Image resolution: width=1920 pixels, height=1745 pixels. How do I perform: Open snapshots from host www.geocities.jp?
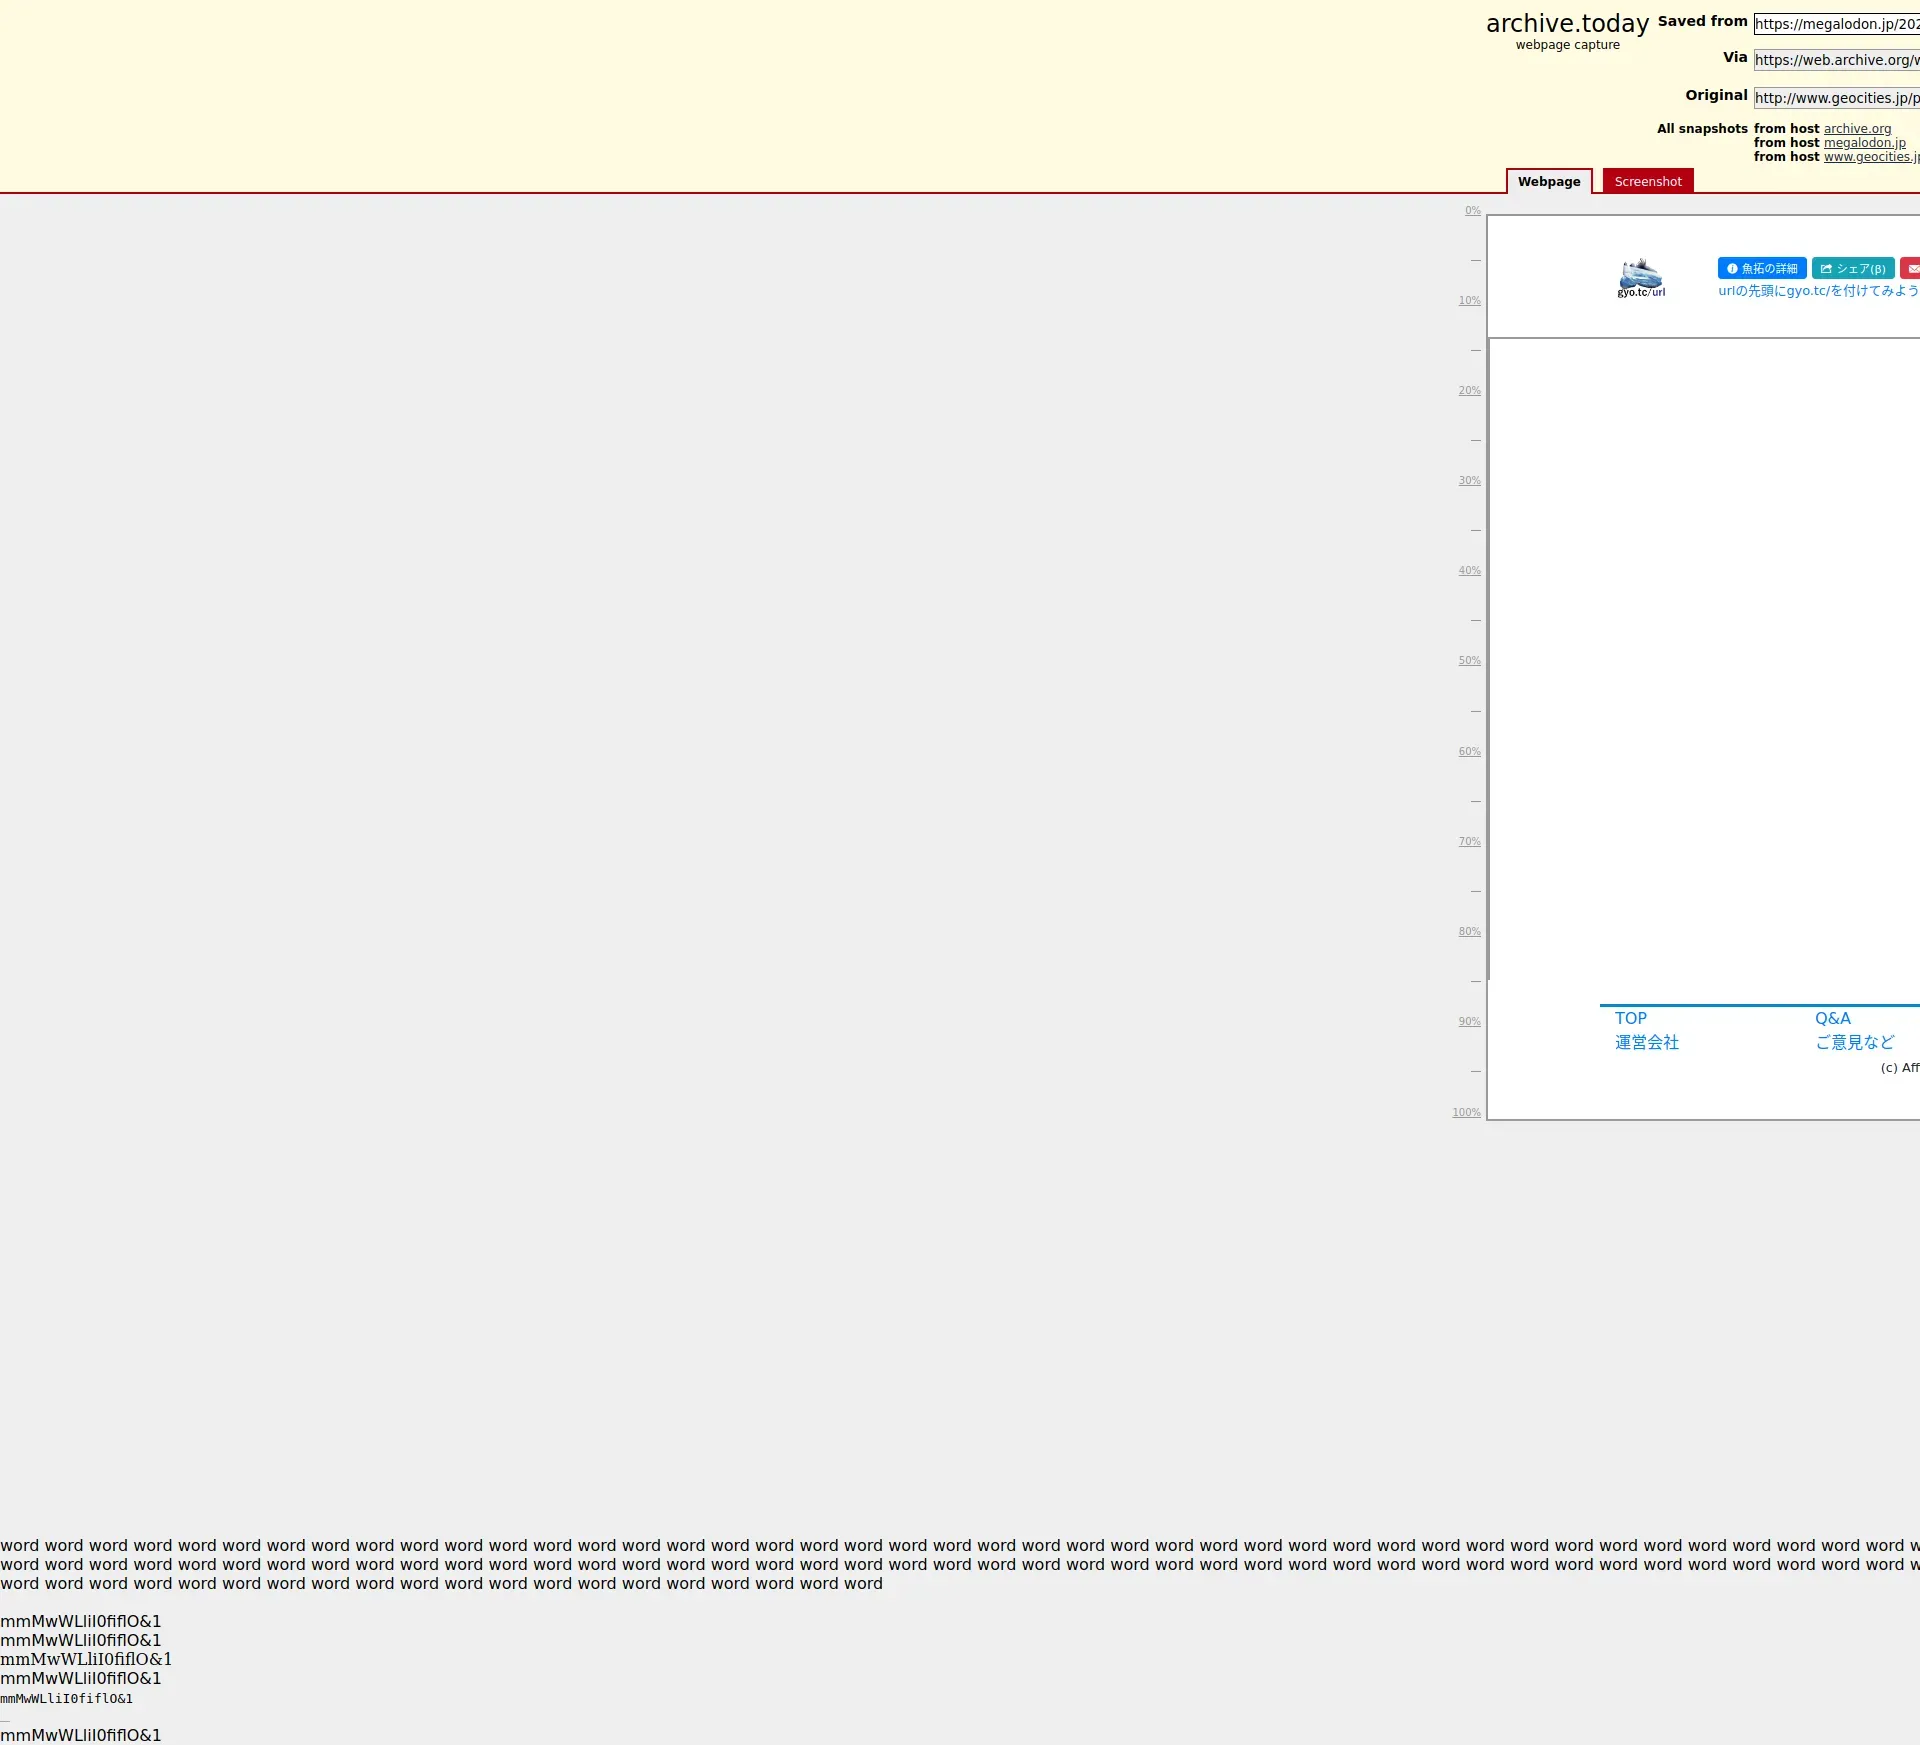coord(1870,157)
